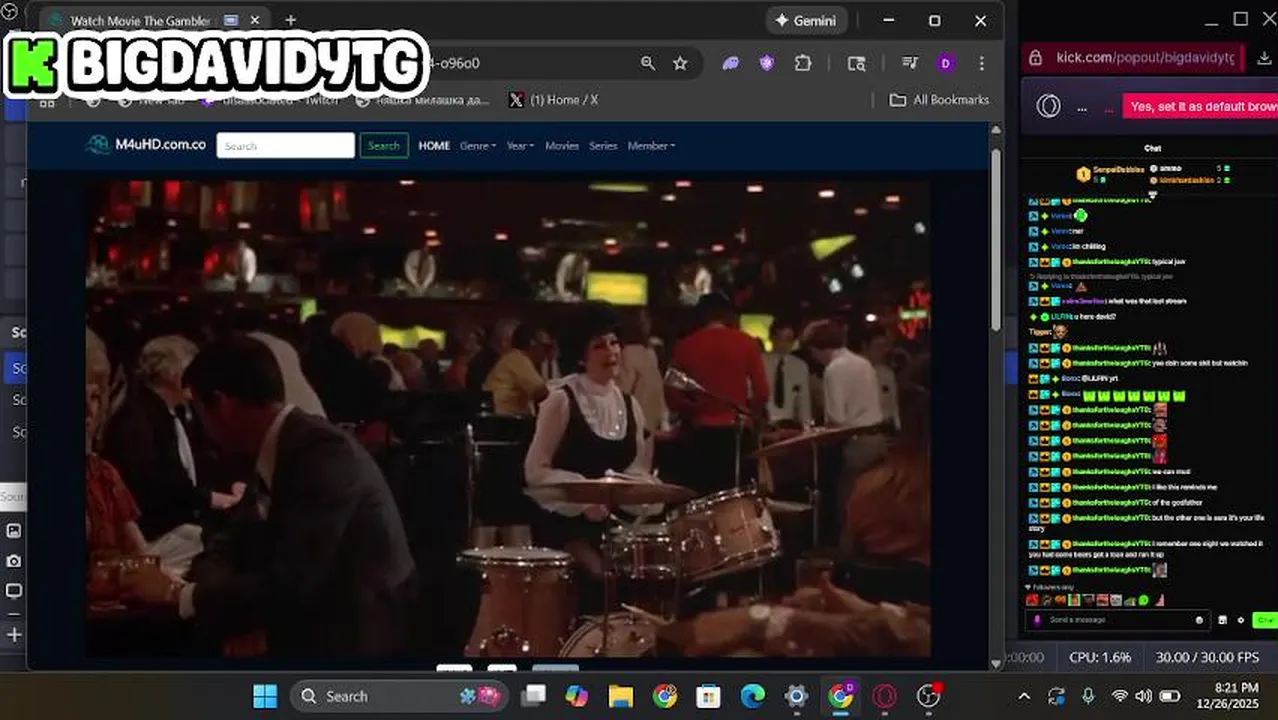Click the scroll-down arrow of page scrollbar

(x=996, y=662)
